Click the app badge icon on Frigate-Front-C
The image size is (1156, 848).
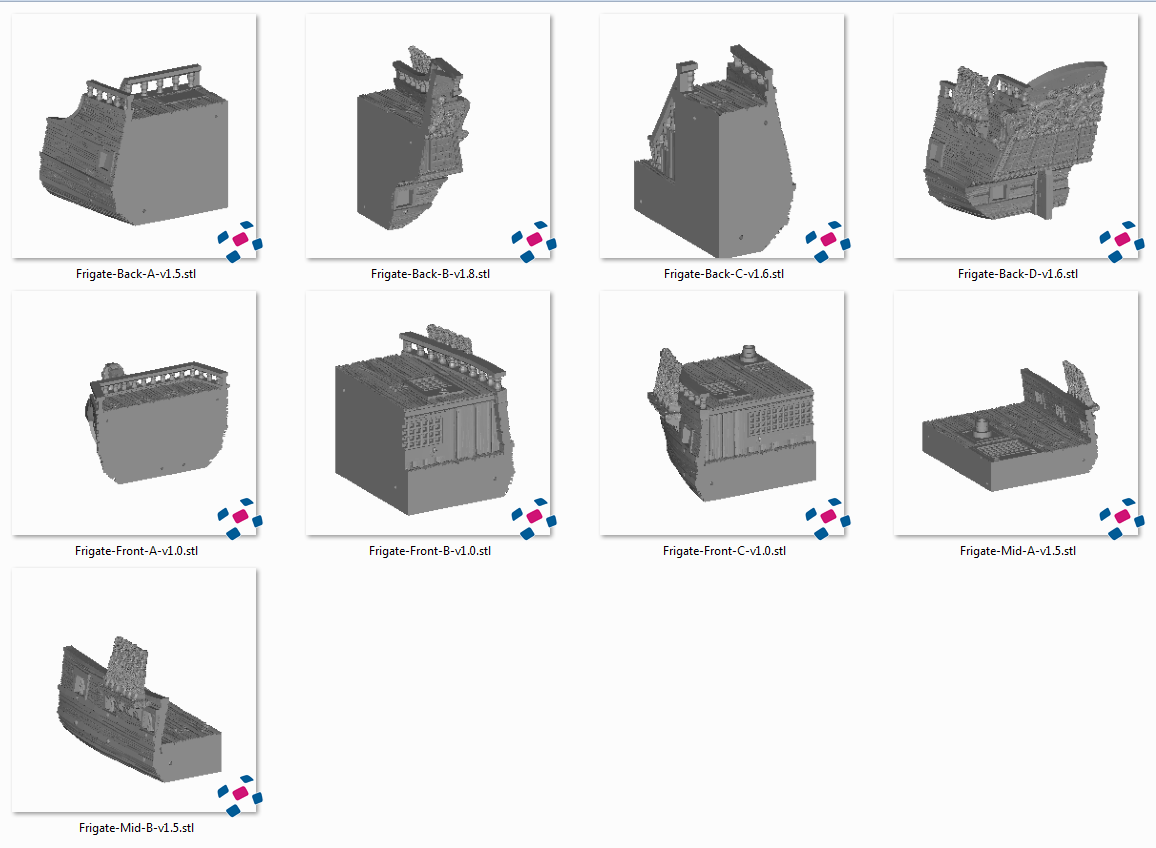pyautogui.click(x=828, y=518)
